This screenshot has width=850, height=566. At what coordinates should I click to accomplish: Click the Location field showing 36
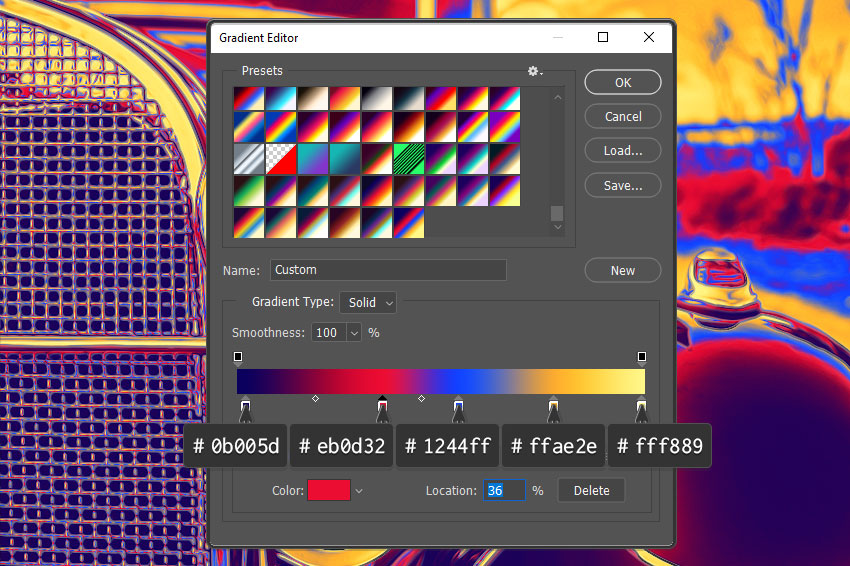504,490
